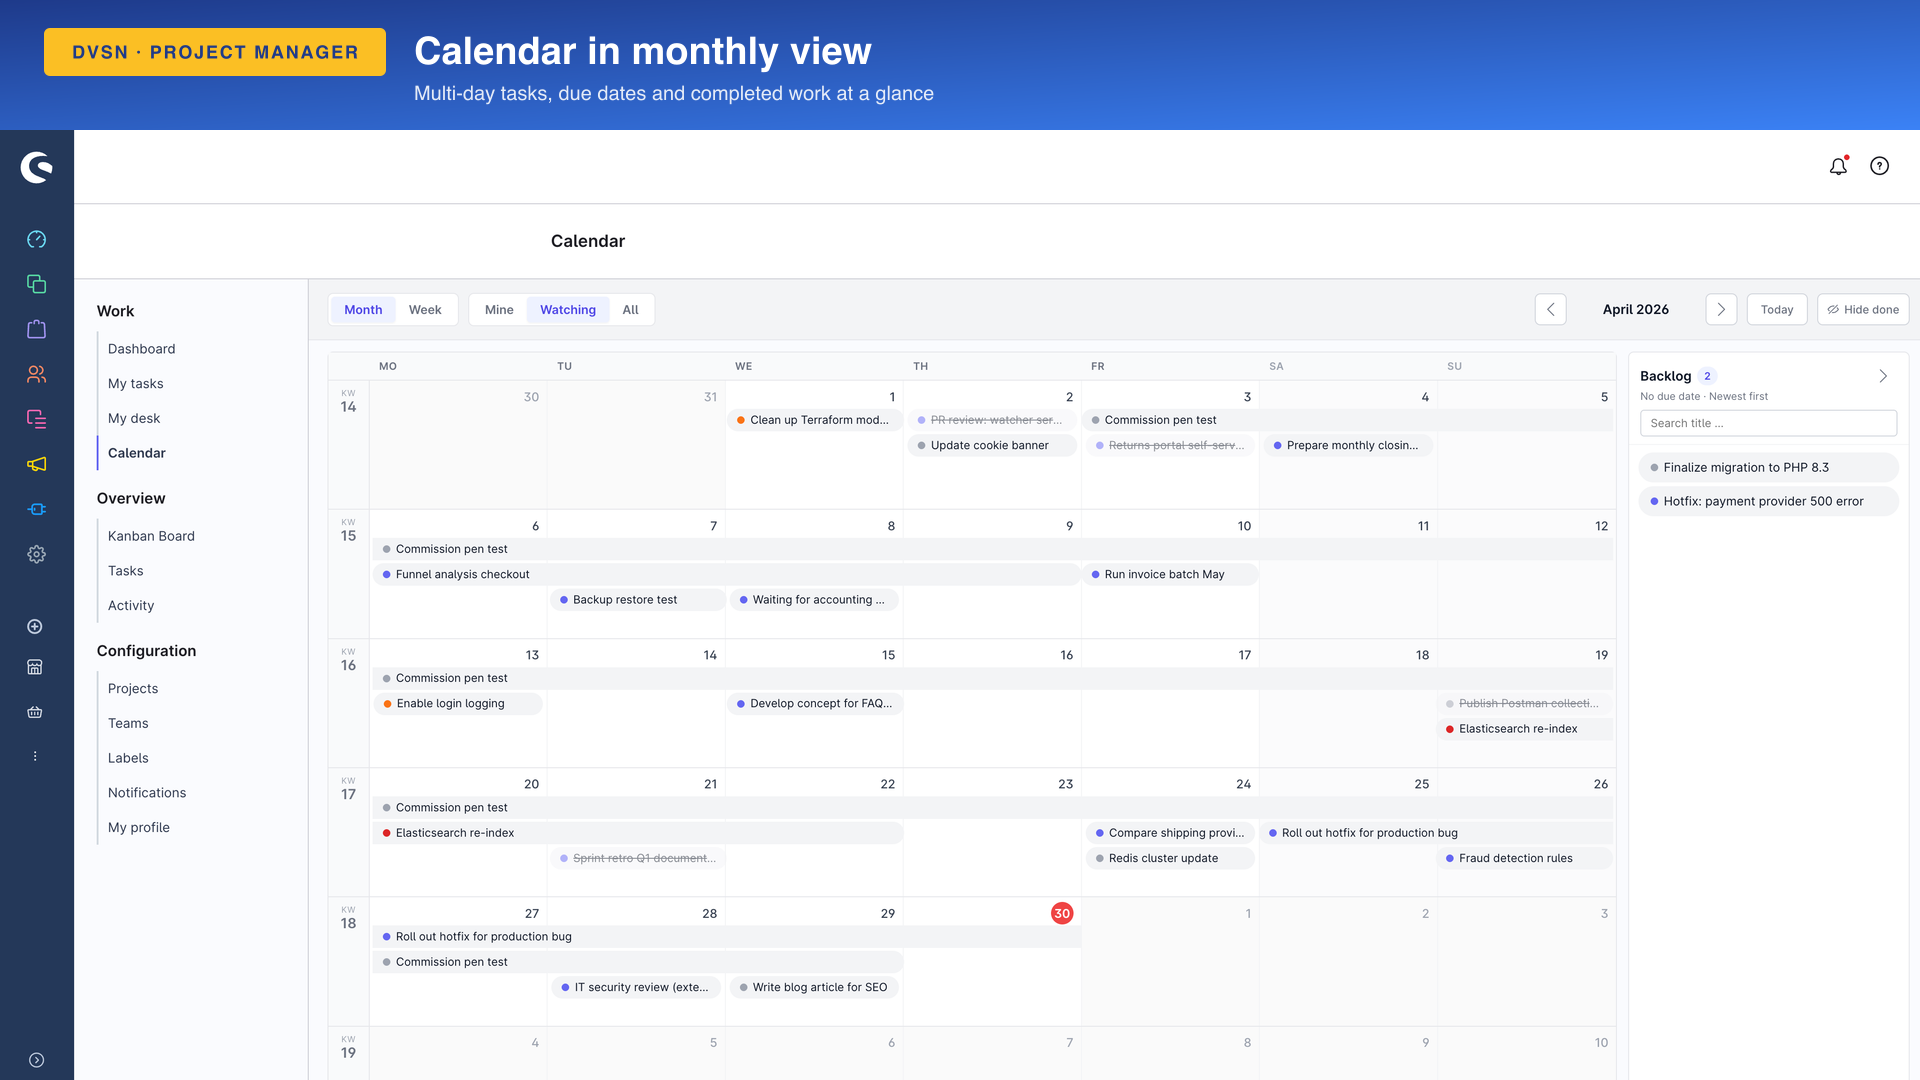Open Teams in Configuration
This screenshot has height=1080, width=1920.
[x=128, y=724]
